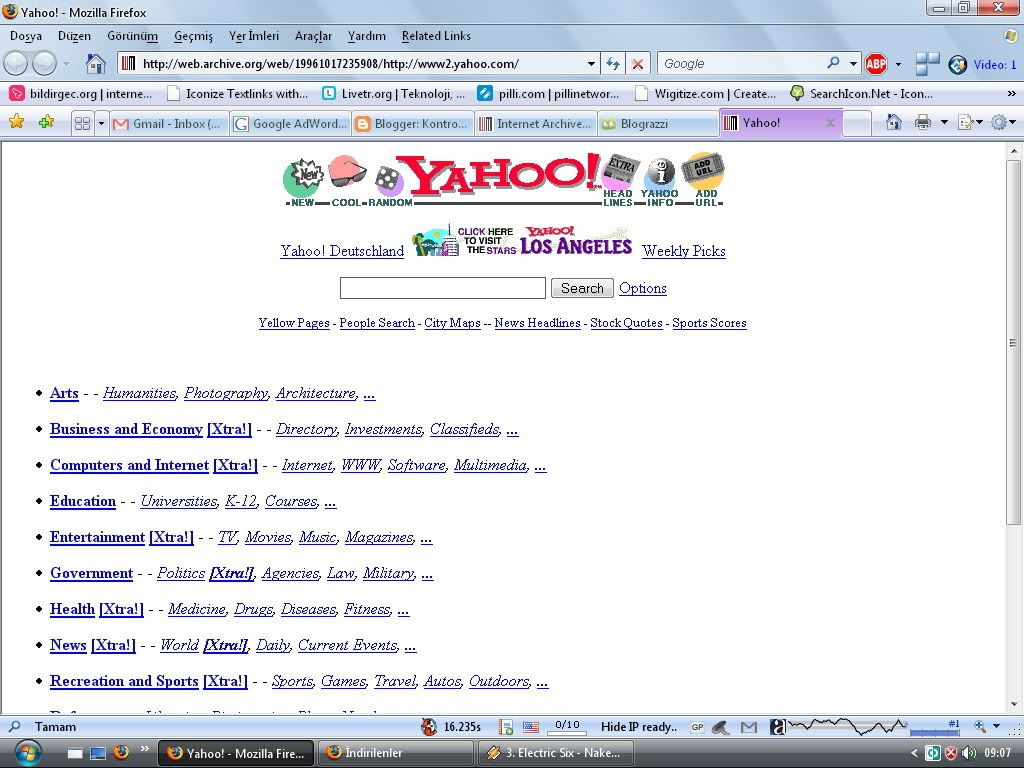Click the browser URL address field
Viewport: 1024px width, 768px height.
point(360,64)
